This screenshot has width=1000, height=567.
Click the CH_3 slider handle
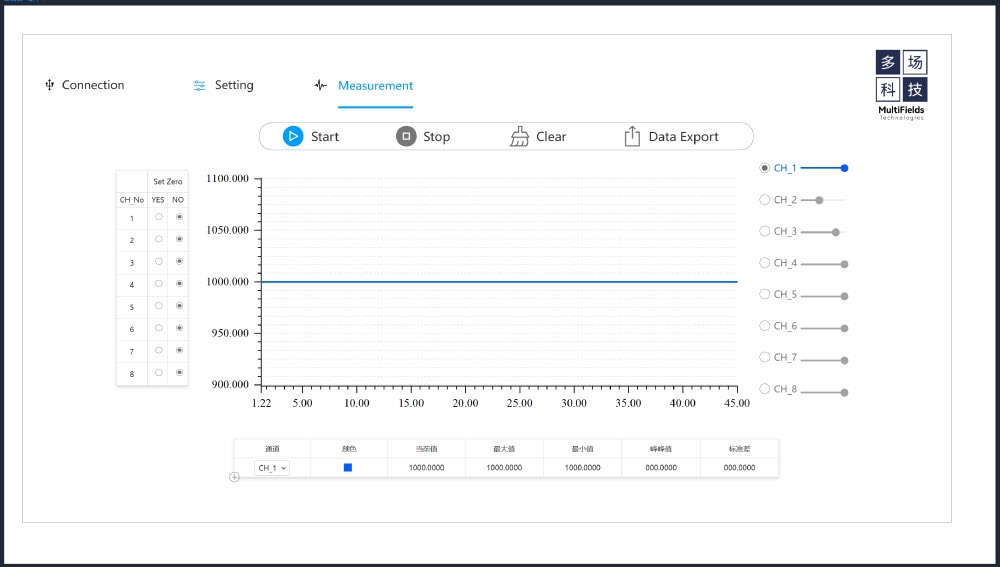pos(835,232)
